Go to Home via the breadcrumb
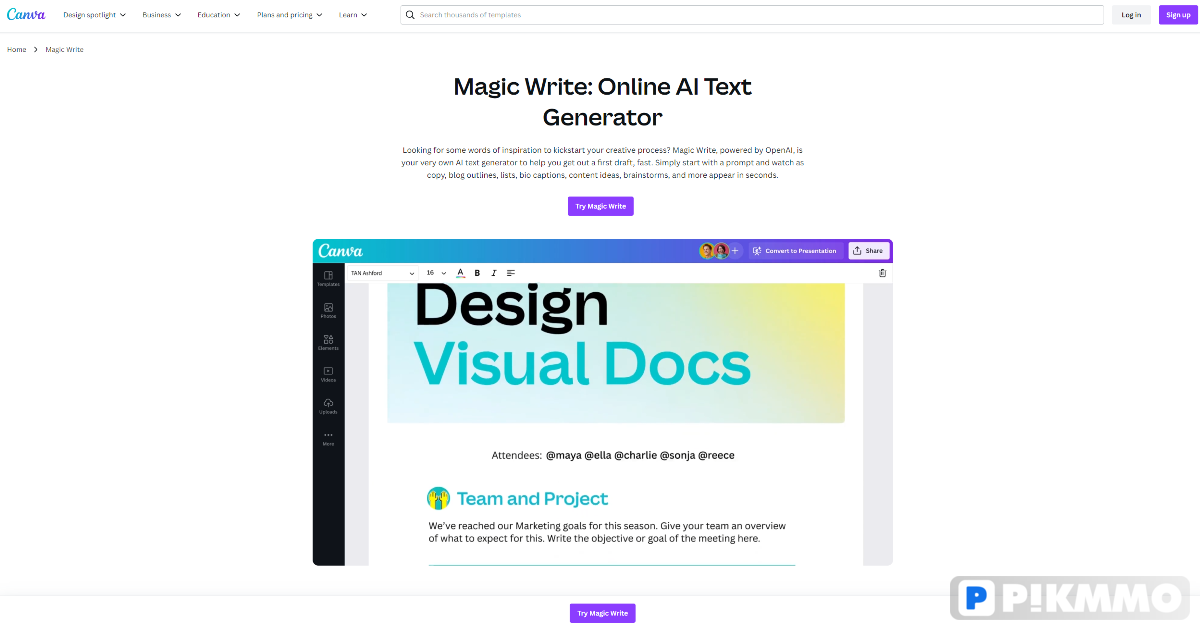Viewport: 1200px width, 630px height. (17, 49)
